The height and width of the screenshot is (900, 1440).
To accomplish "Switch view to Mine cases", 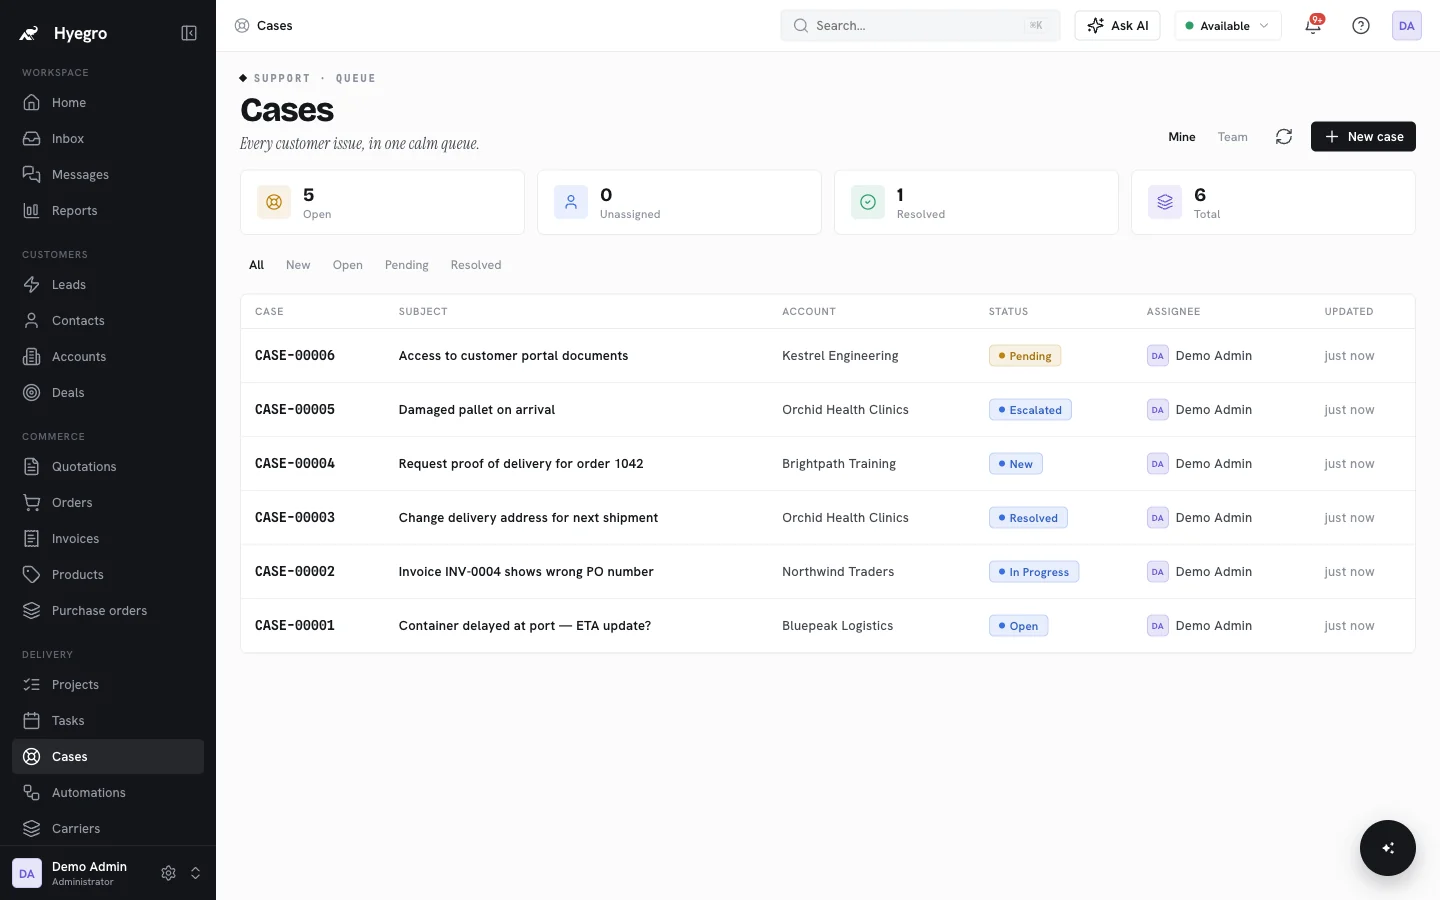I will 1182,137.
